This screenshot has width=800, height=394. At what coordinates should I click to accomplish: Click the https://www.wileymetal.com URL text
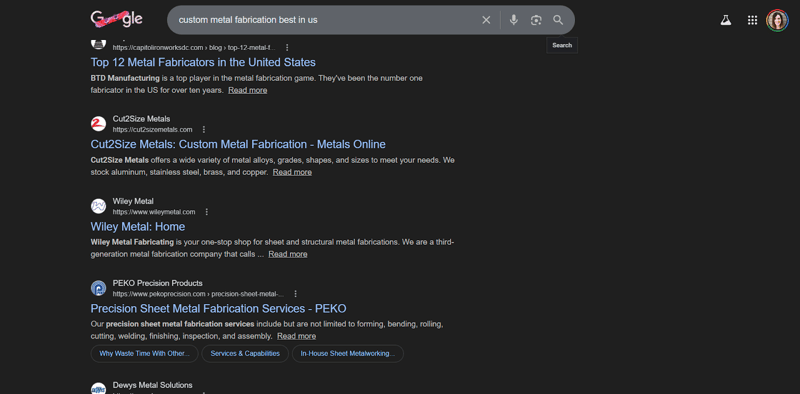154,212
